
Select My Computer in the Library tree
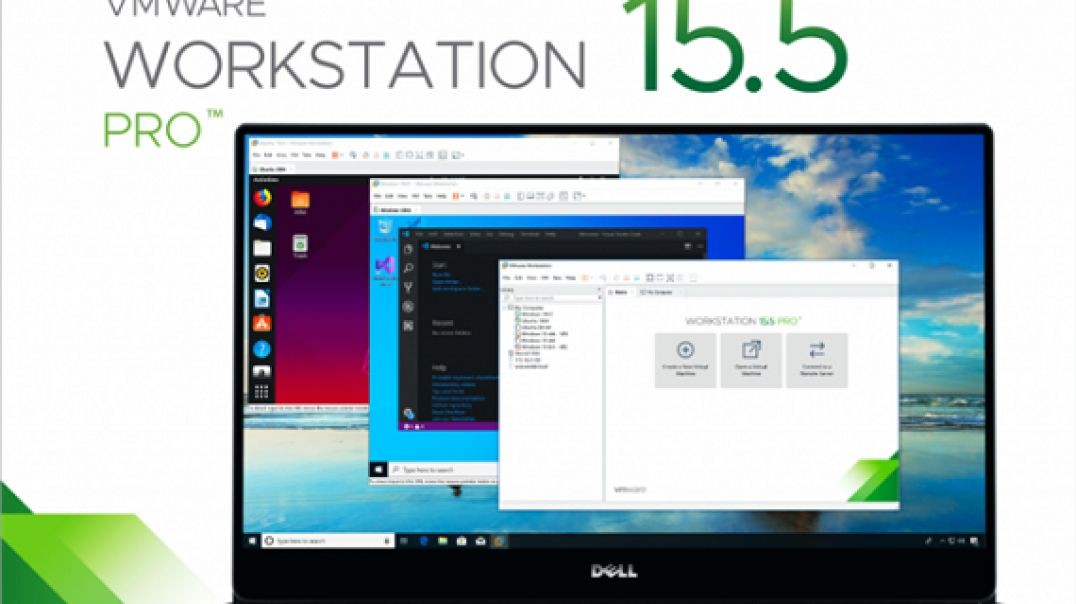tap(528, 308)
